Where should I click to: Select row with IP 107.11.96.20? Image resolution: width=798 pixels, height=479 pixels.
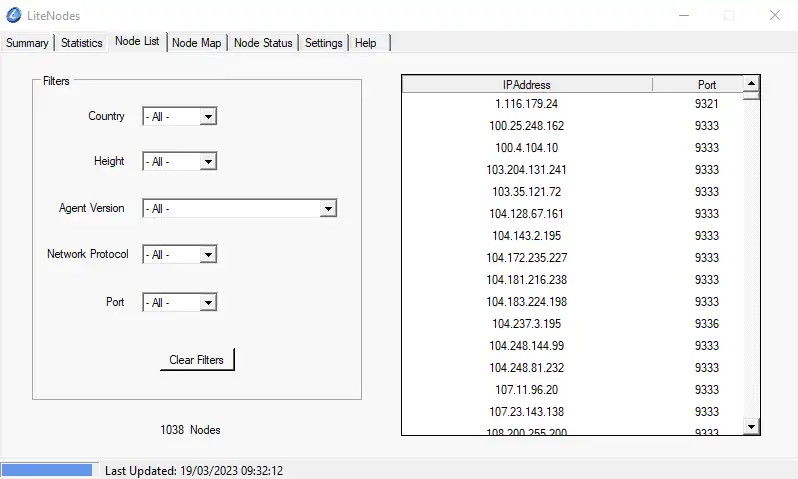pos(573,389)
